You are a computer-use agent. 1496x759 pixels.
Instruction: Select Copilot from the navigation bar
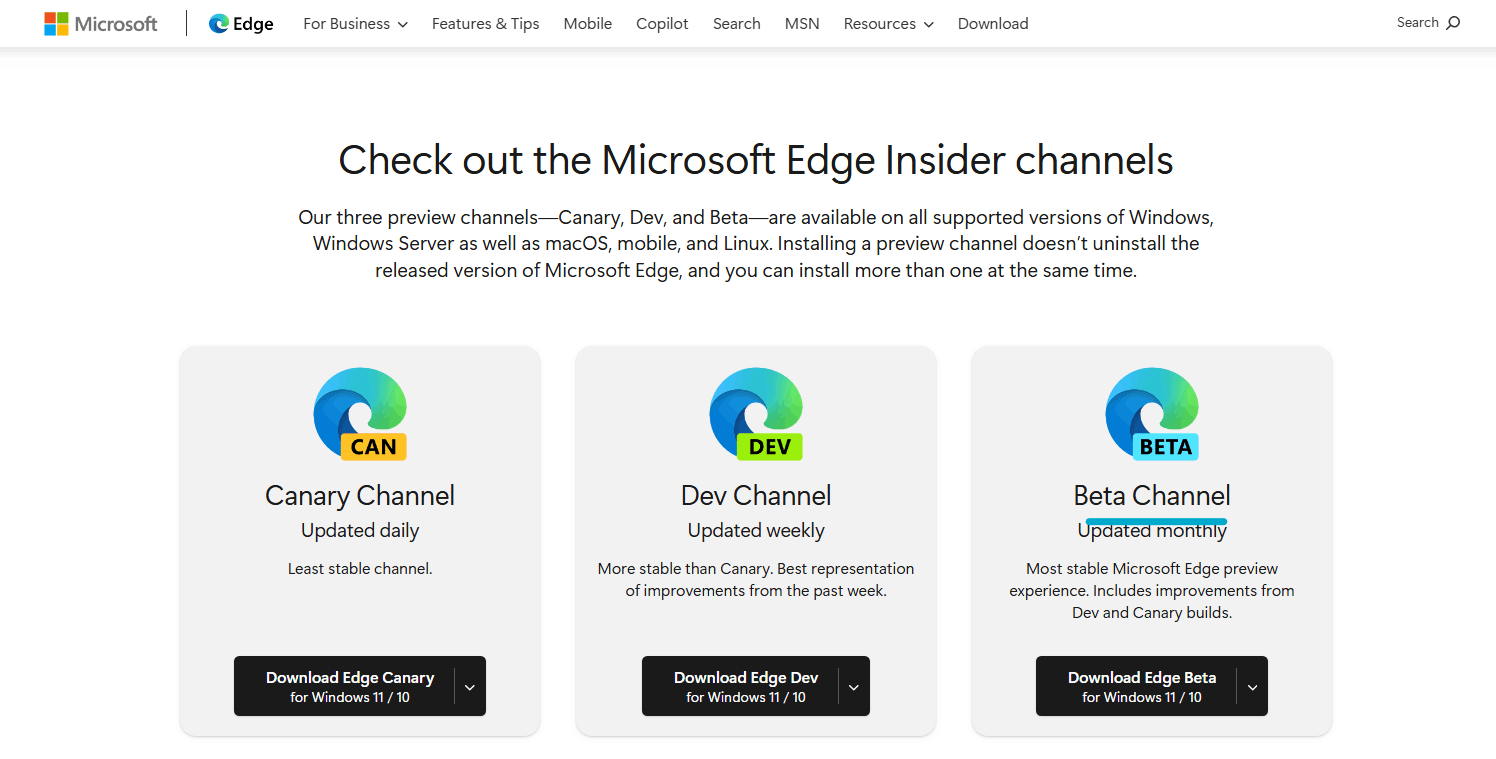point(662,23)
